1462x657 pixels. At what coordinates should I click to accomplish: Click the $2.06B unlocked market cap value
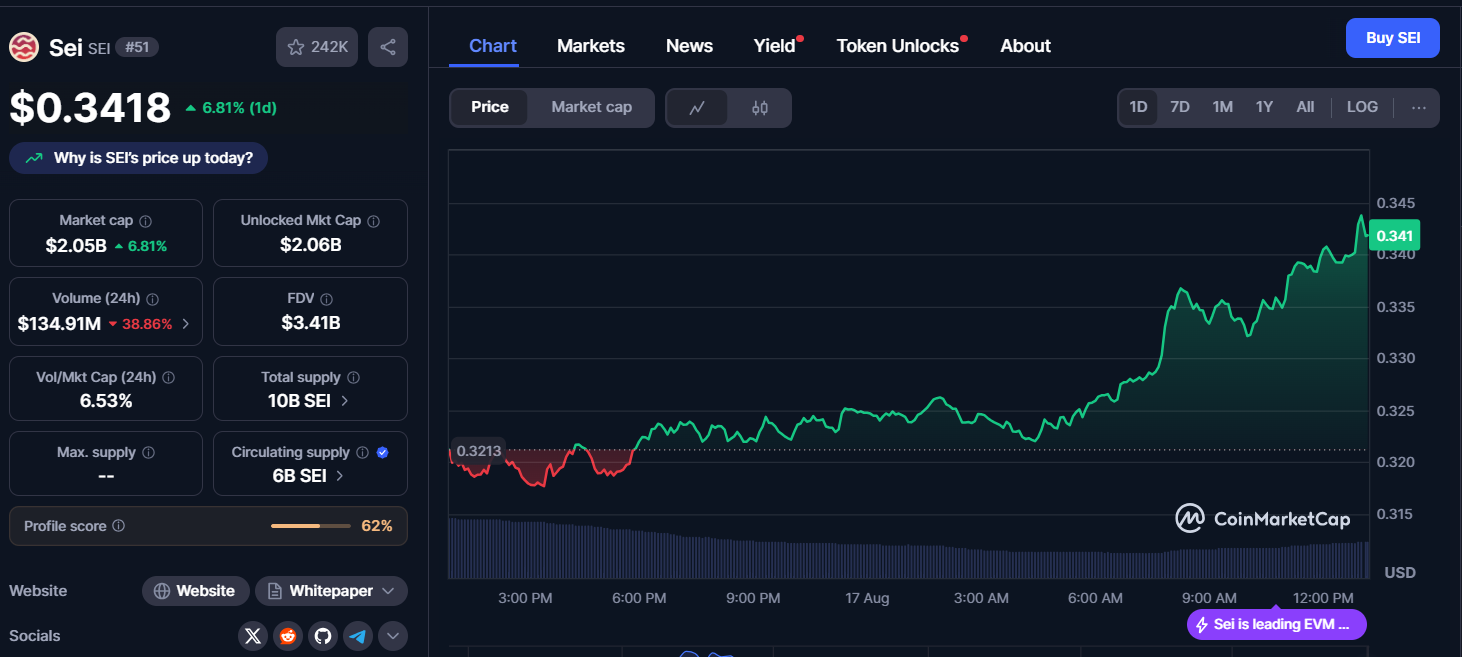pos(310,245)
